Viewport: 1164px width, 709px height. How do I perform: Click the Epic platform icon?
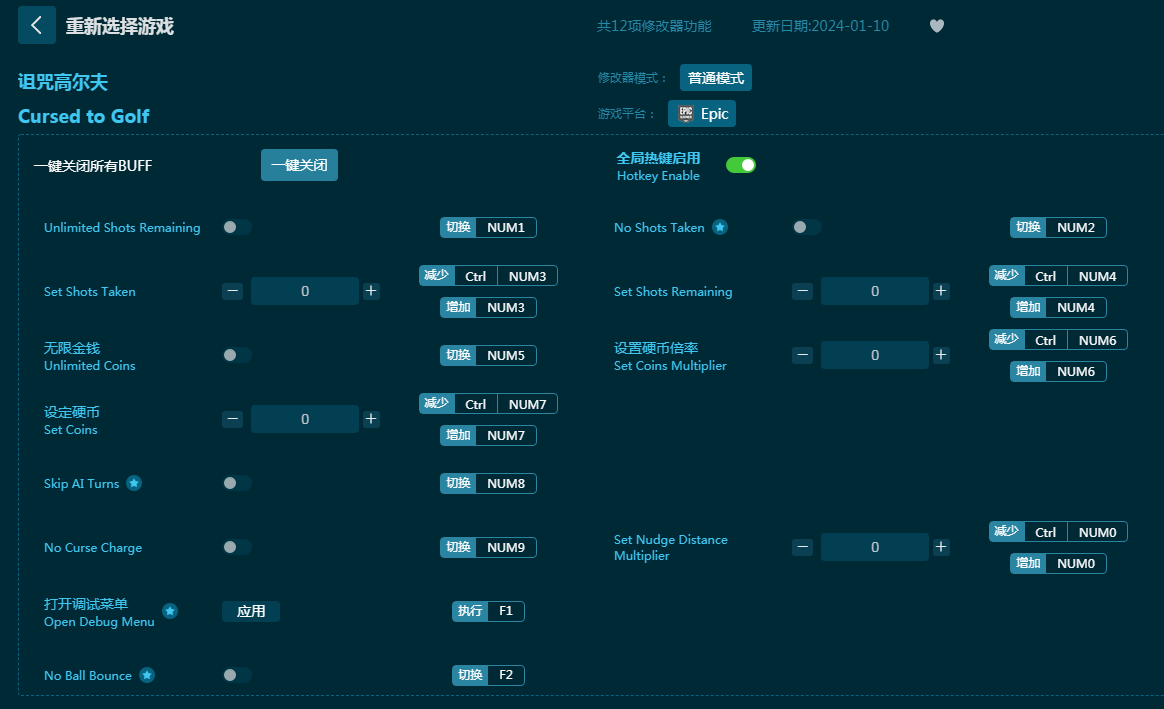(x=686, y=114)
